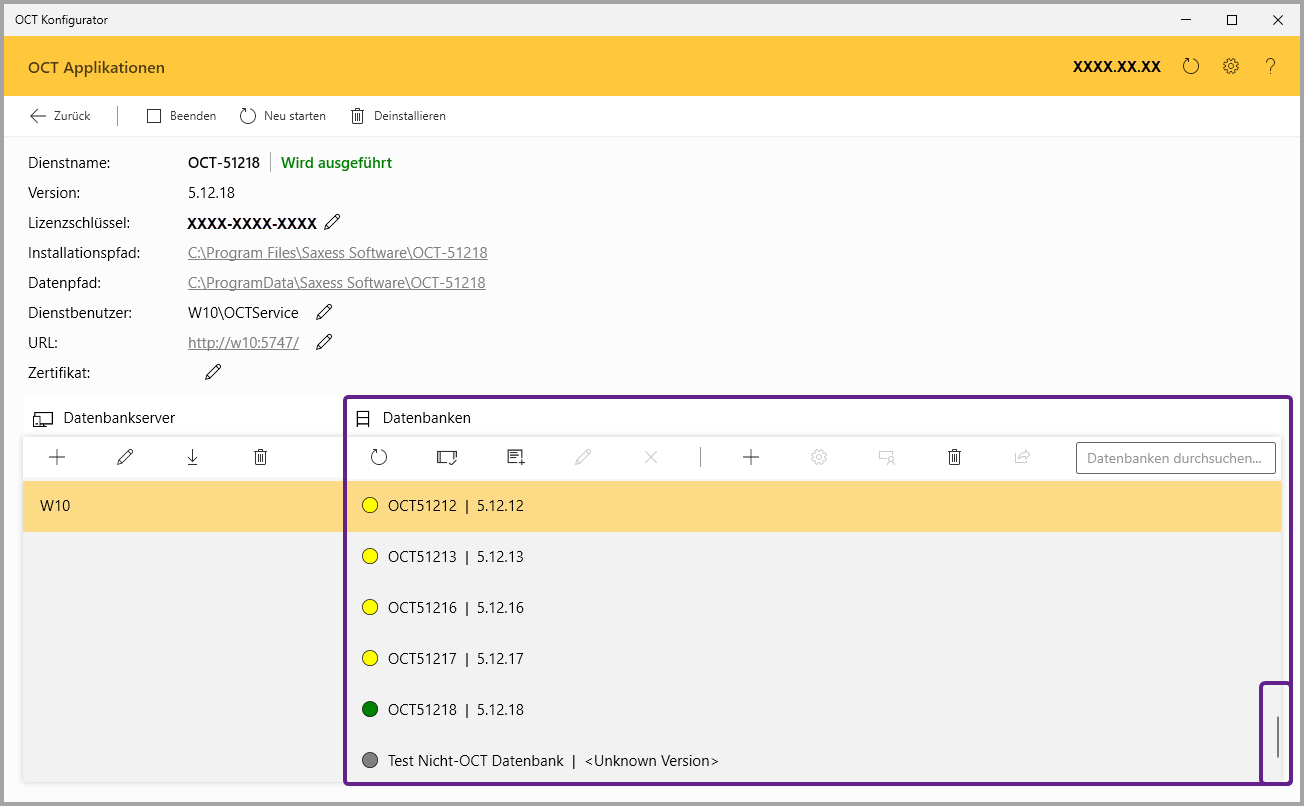Click the download arrow icon under Datenbankserver
This screenshot has width=1304, height=806.
point(192,457)
